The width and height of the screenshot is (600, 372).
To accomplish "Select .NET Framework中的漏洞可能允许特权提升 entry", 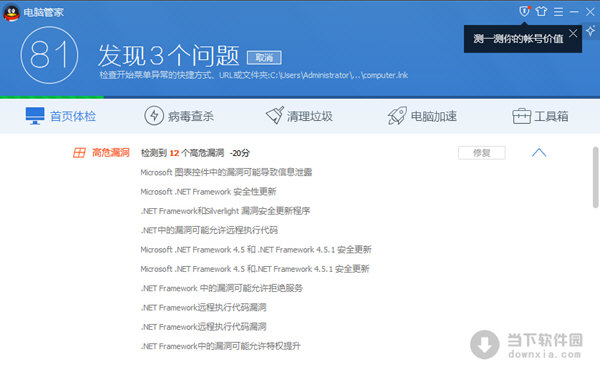I will point(220,346).
